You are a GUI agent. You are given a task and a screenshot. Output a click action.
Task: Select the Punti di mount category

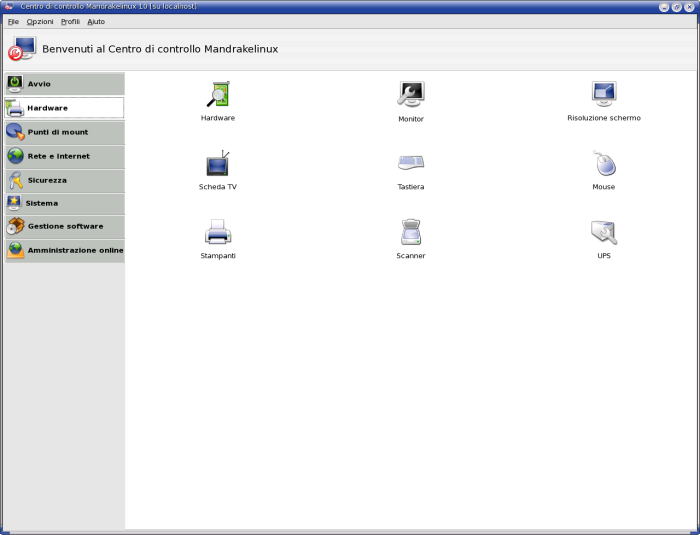point(64,132)
